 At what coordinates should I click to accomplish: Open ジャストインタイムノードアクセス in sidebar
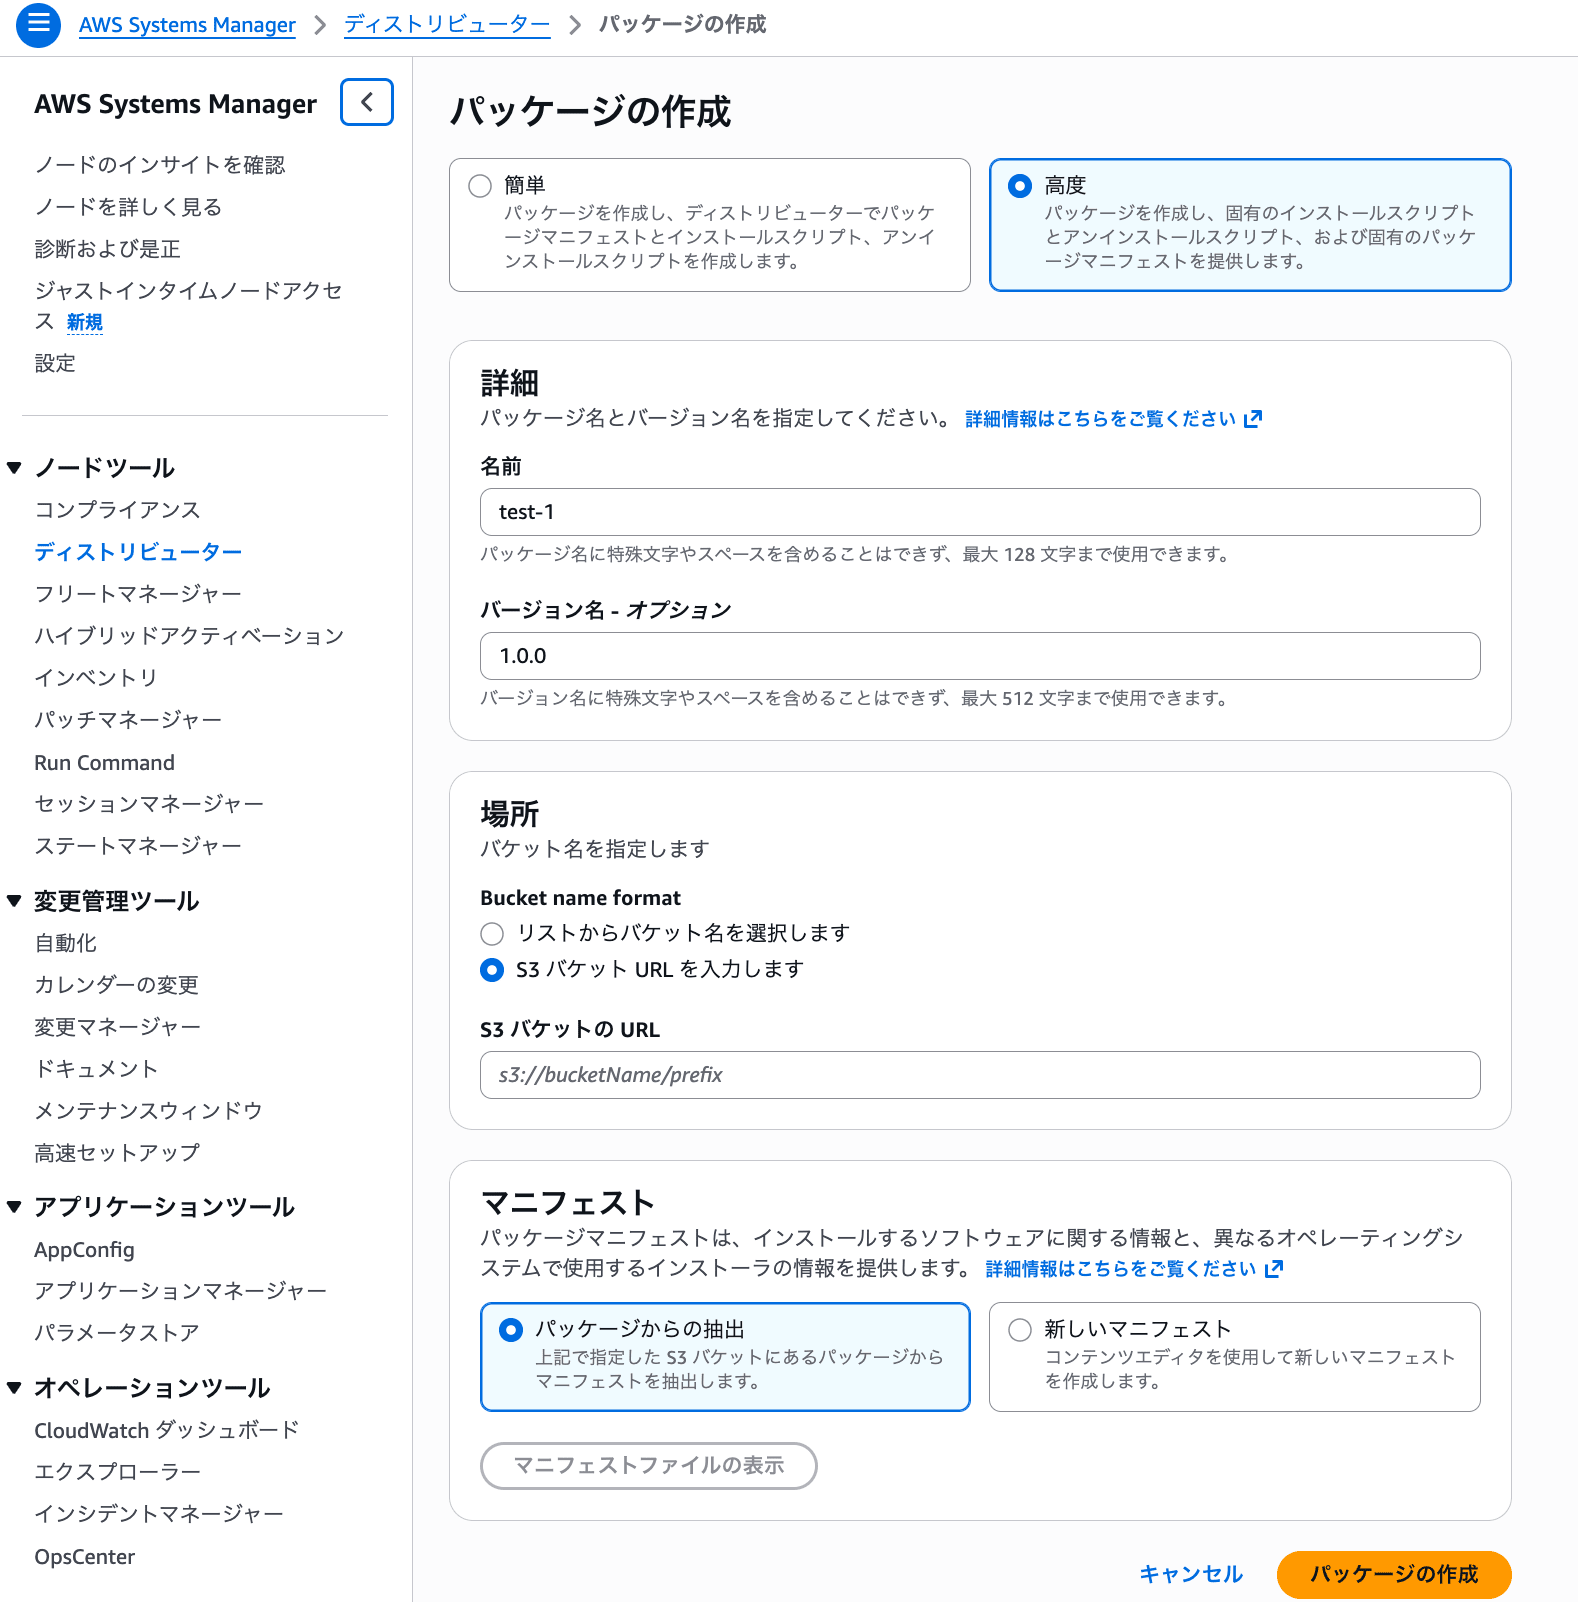(x=188, y=291)
